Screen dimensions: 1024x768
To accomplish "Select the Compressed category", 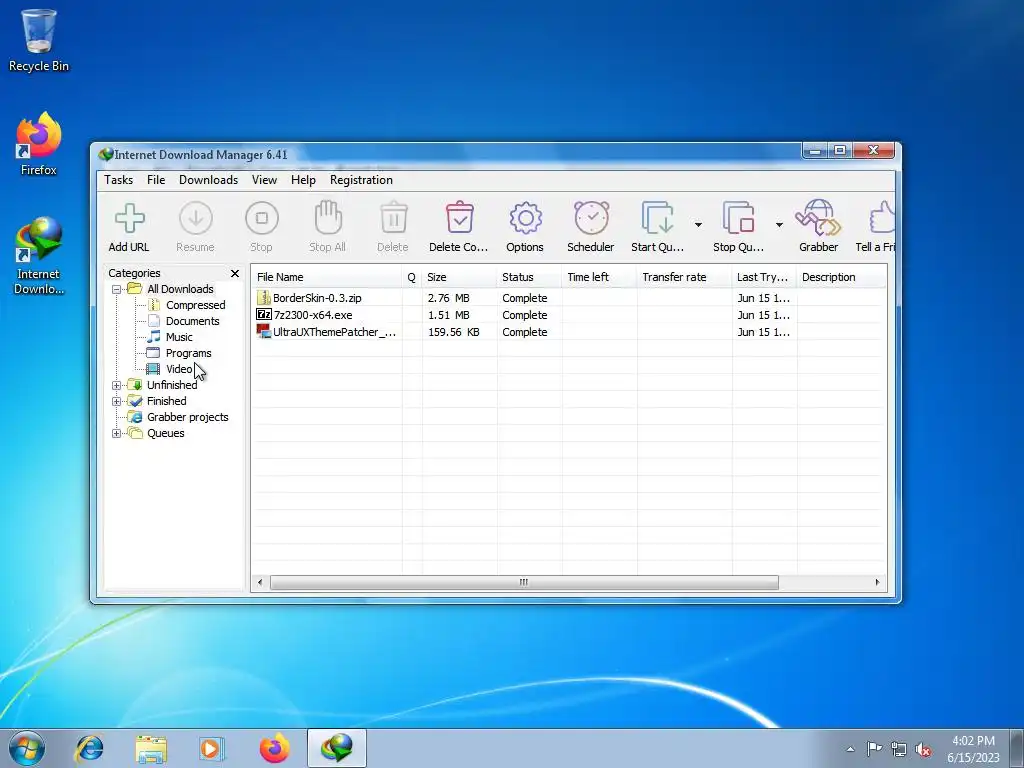I will pyautogui.click(x=195, y=305).
